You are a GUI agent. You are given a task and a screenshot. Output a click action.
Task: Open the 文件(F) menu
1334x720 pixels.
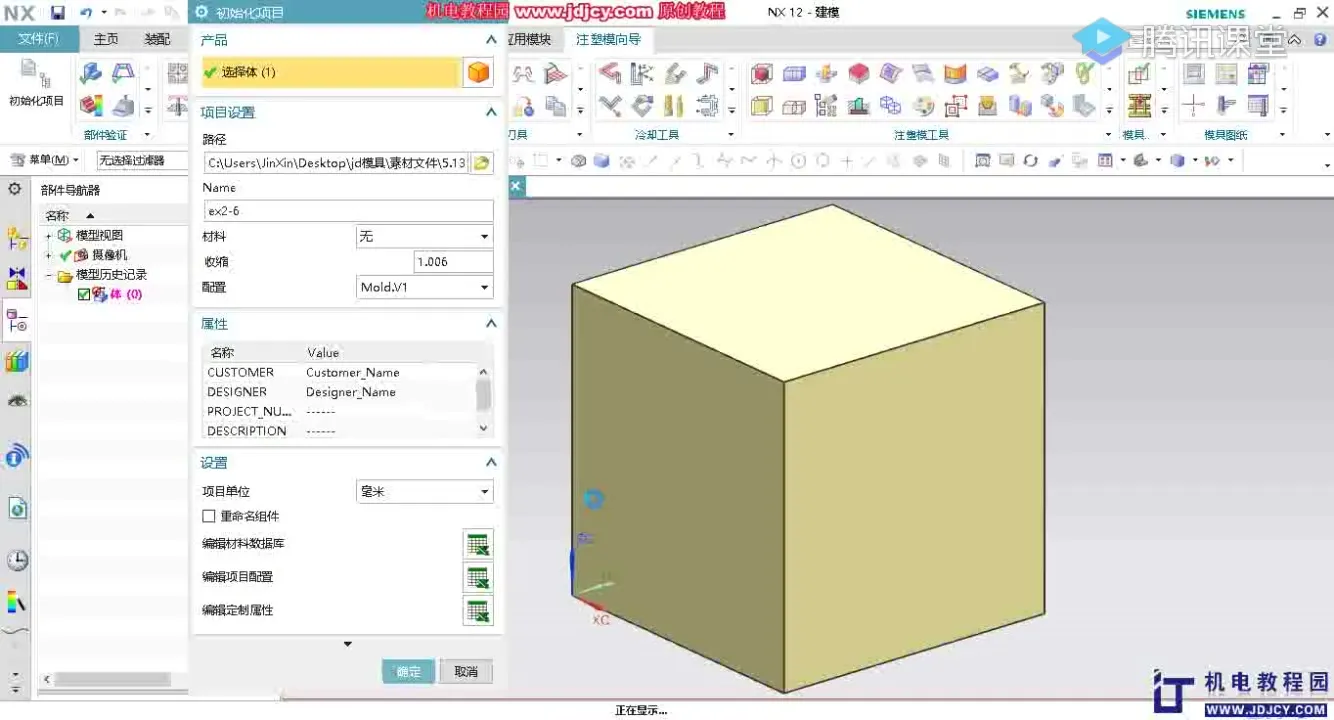pos(38,39)
